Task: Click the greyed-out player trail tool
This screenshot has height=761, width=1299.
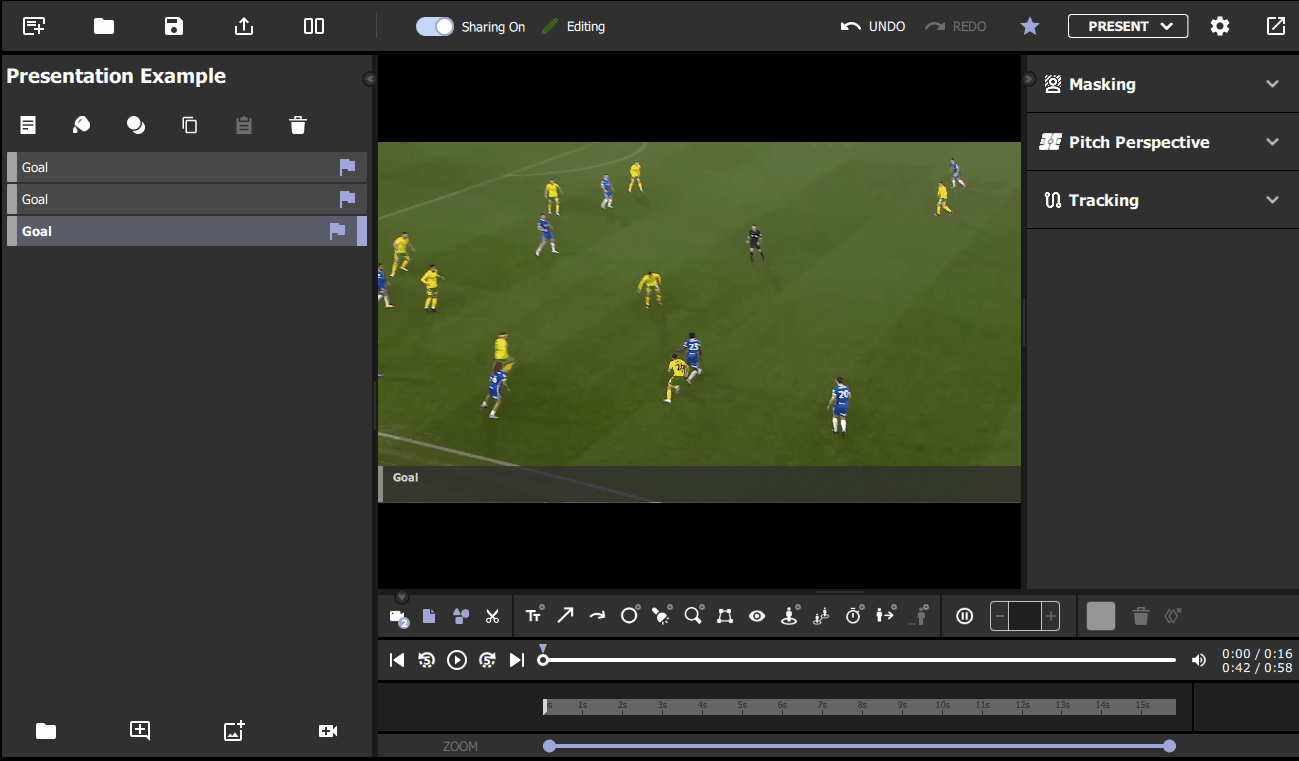Action: pyautogui.click(x=918, y=615)
